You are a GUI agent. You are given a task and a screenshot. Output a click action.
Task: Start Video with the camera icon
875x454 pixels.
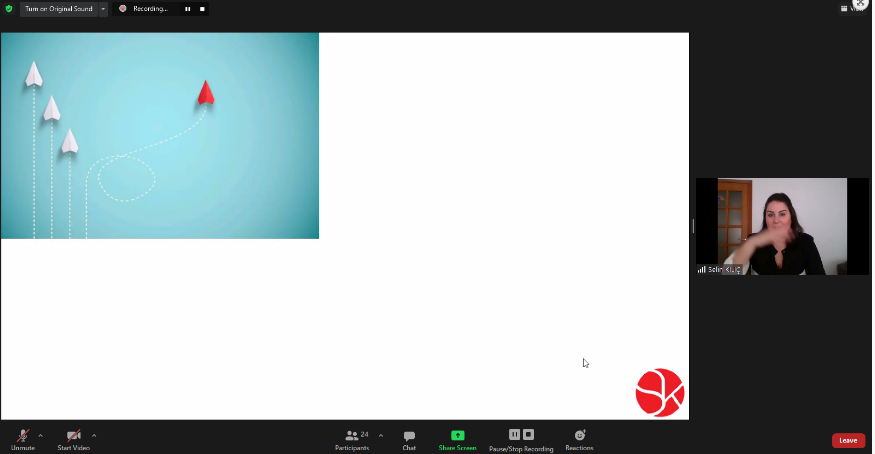click(73, 437)
